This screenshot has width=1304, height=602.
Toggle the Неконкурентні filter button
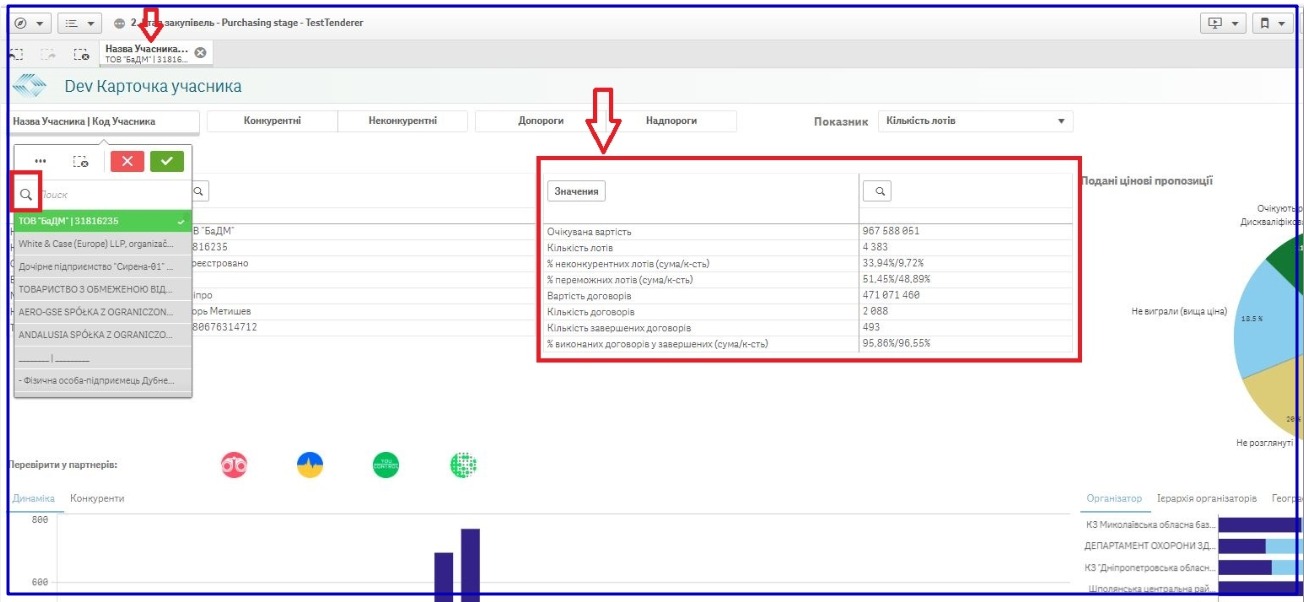click(403, 121)
